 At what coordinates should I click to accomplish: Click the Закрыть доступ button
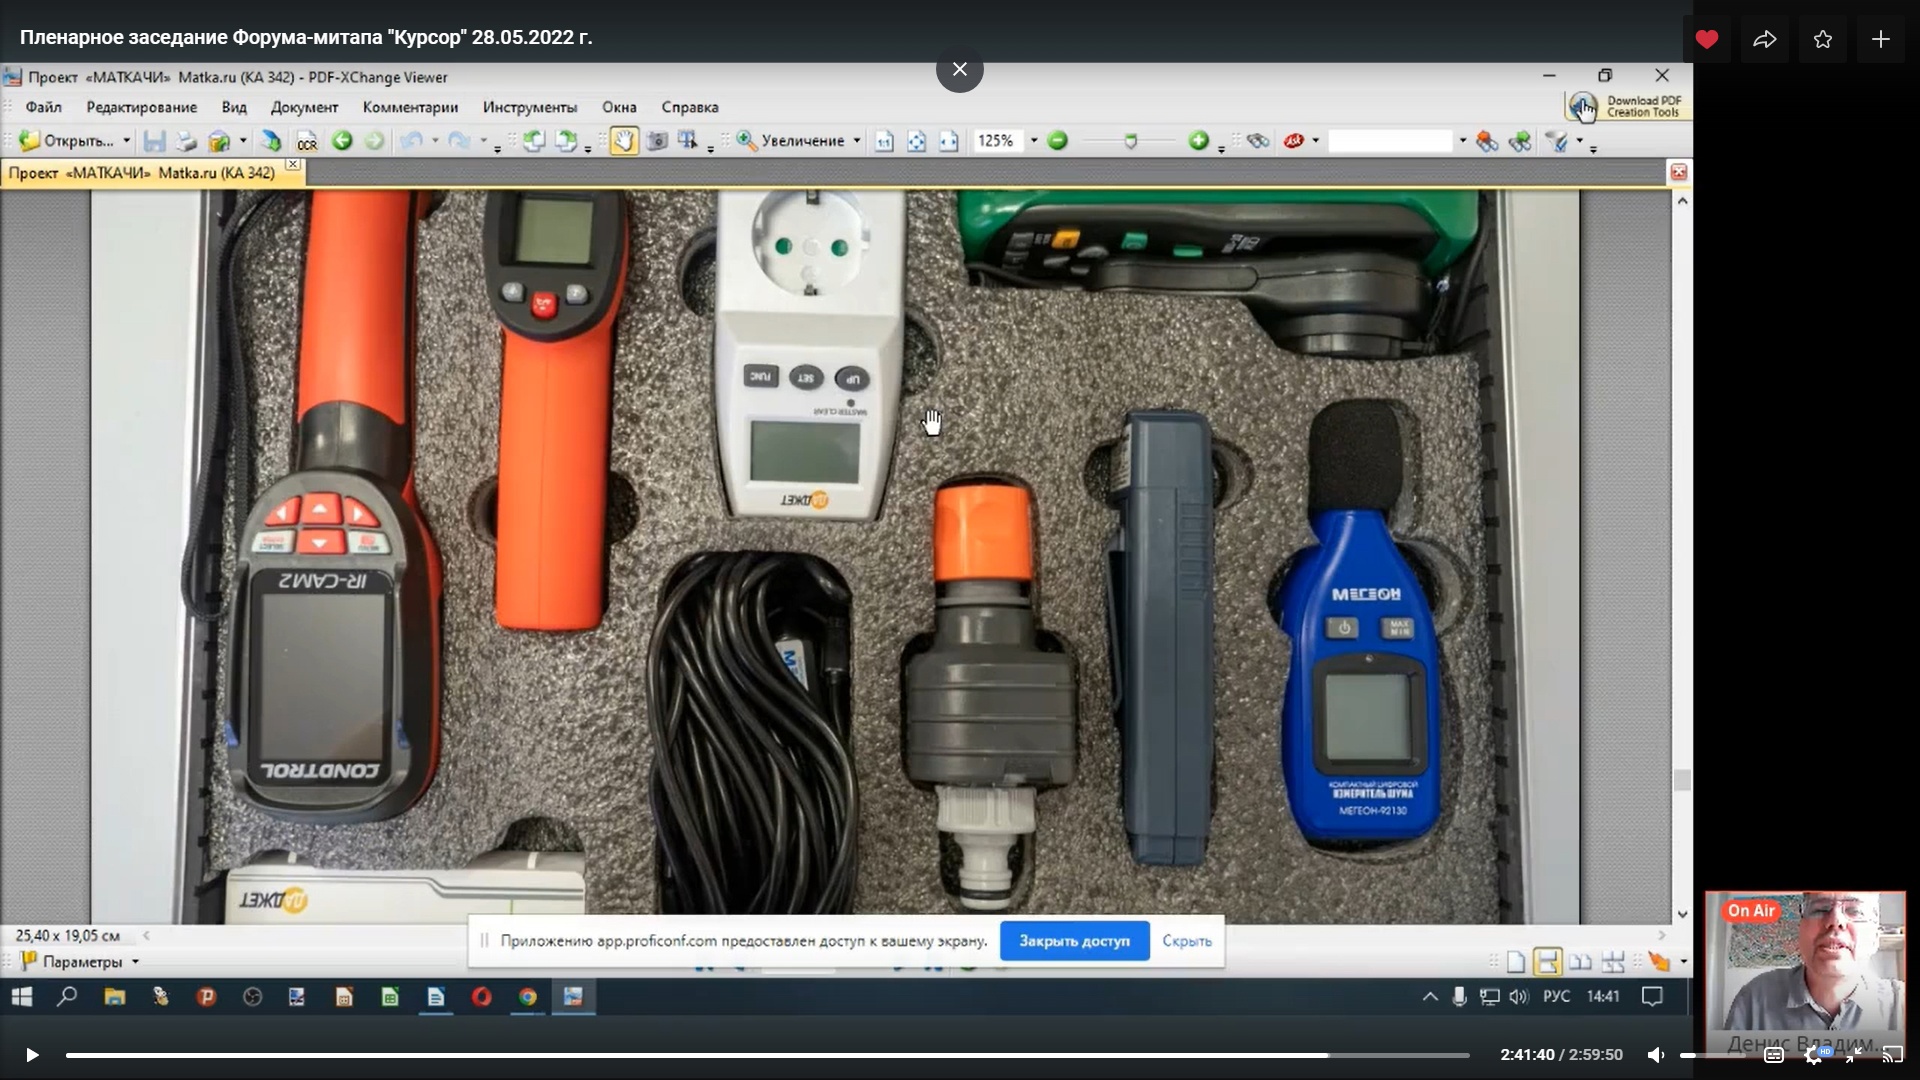pos(1074,941)
